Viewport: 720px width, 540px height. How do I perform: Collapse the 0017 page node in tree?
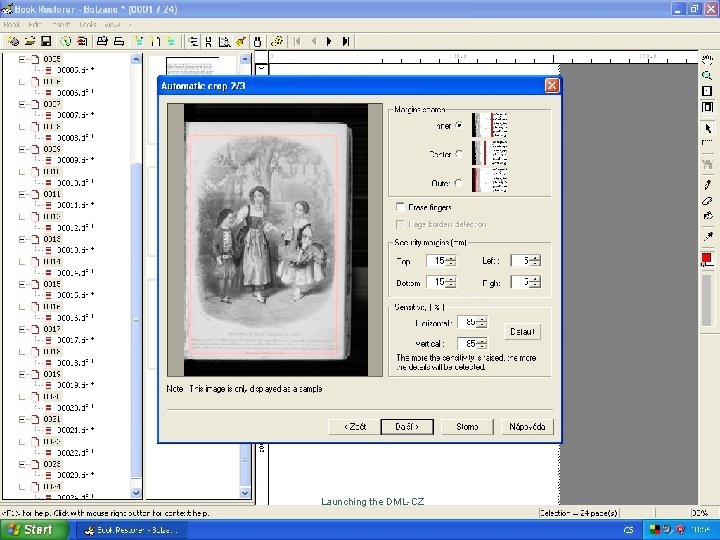pos(22,329)
